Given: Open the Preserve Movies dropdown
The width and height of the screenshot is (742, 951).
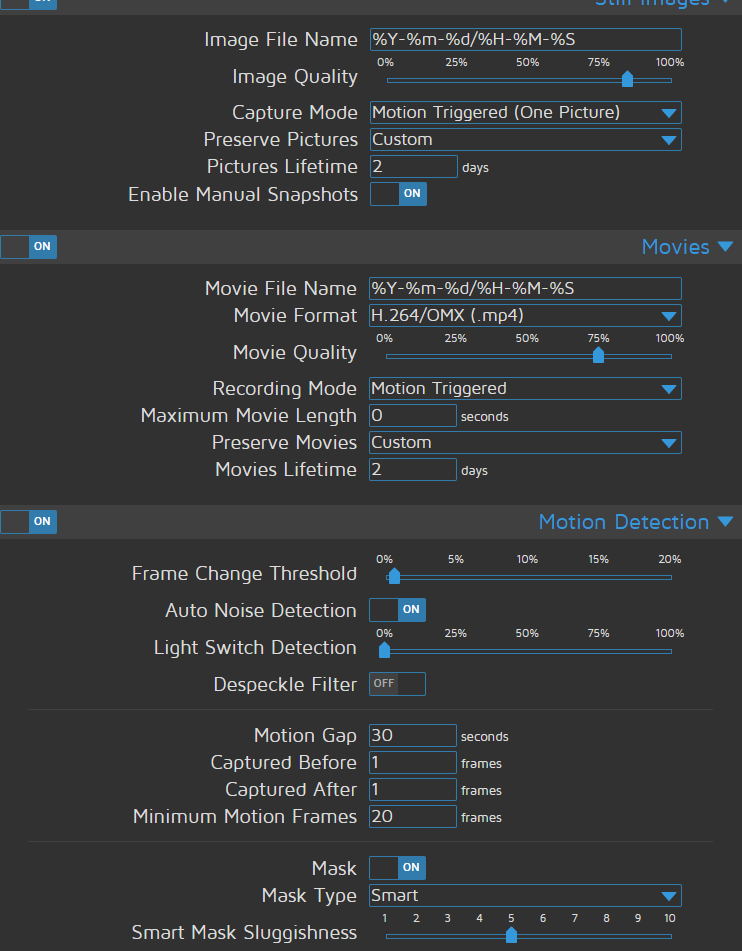Looking at the screenshot, I should (x=525, y=442).
